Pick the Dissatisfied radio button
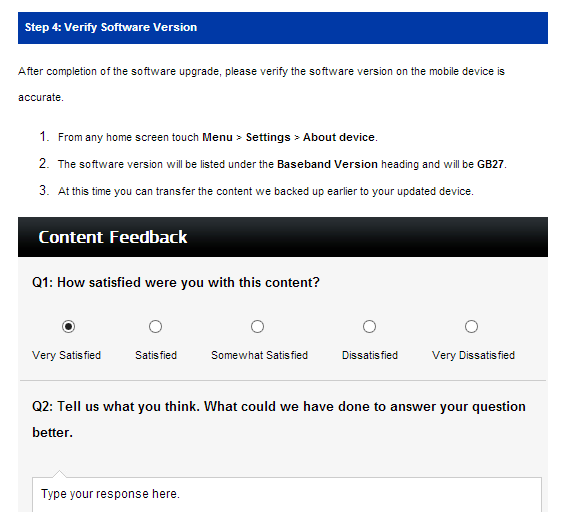The width and height of the screenshot is (567, 512). click(369, 327)
